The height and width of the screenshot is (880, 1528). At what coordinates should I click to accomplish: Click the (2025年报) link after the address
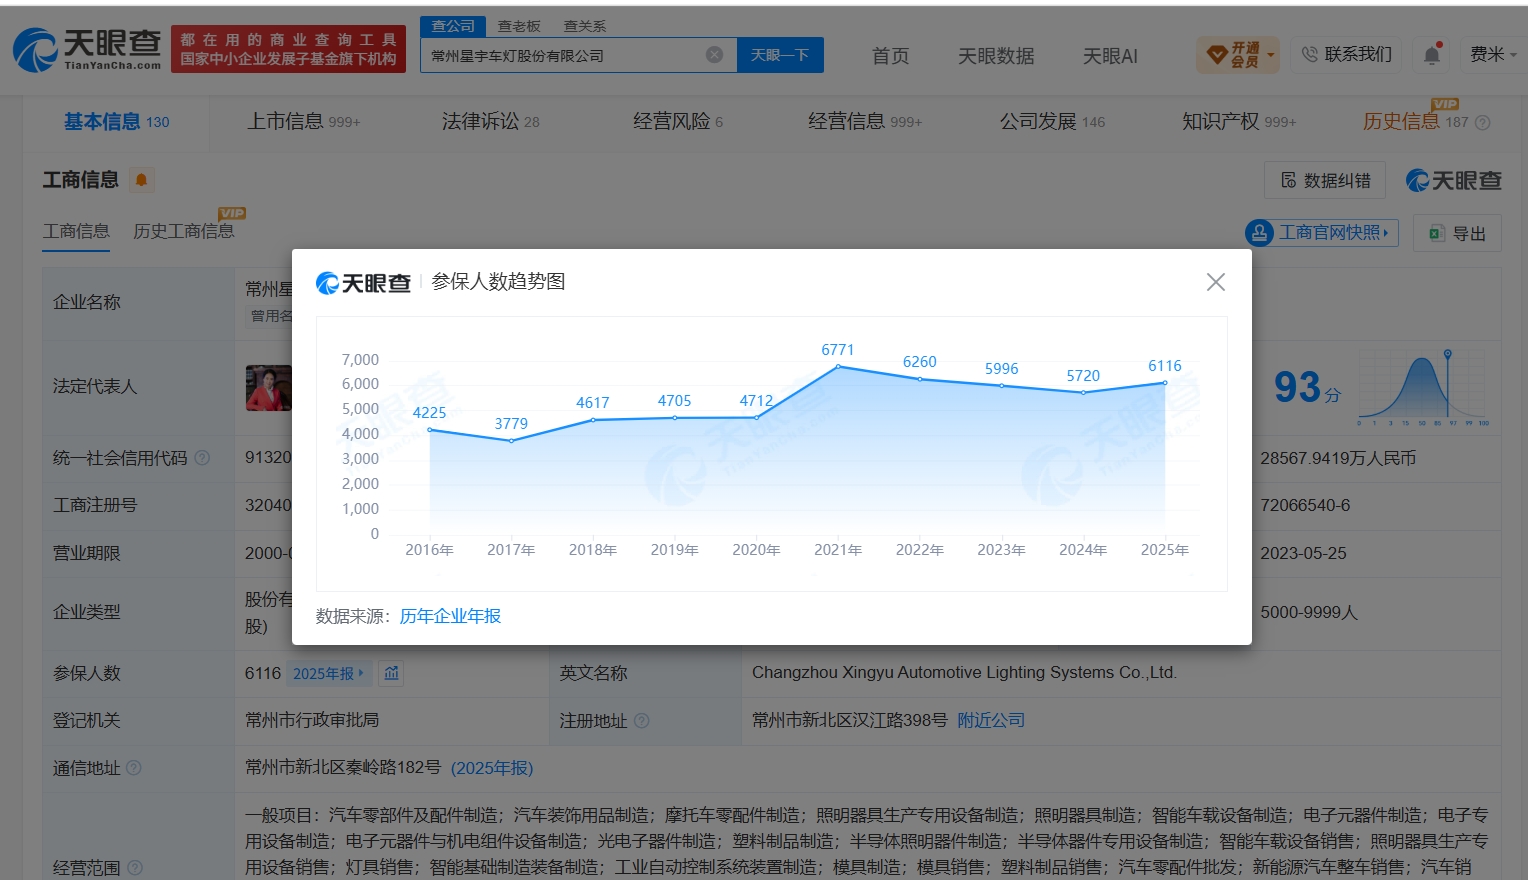(x=492, y=768)
